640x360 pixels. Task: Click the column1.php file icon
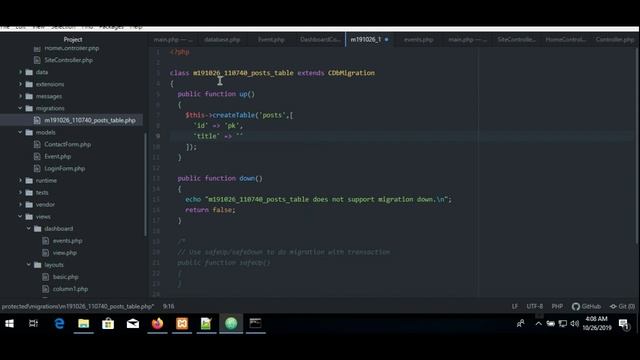(x=46, y=289)
